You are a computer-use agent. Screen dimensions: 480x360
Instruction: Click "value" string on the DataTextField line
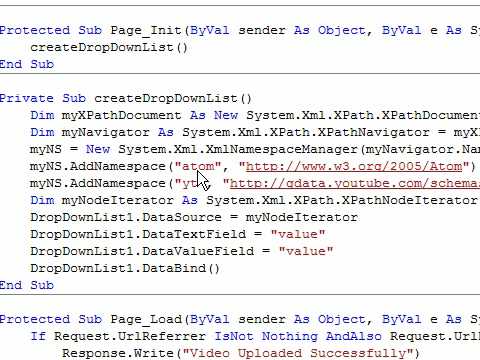tap(298, 234)
